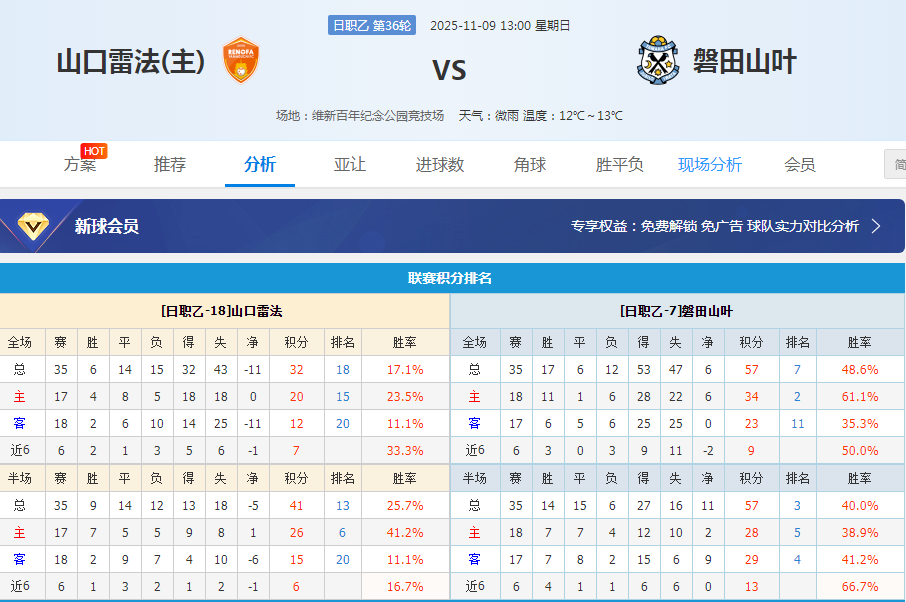Click the currently active 分析 tab

259,164
